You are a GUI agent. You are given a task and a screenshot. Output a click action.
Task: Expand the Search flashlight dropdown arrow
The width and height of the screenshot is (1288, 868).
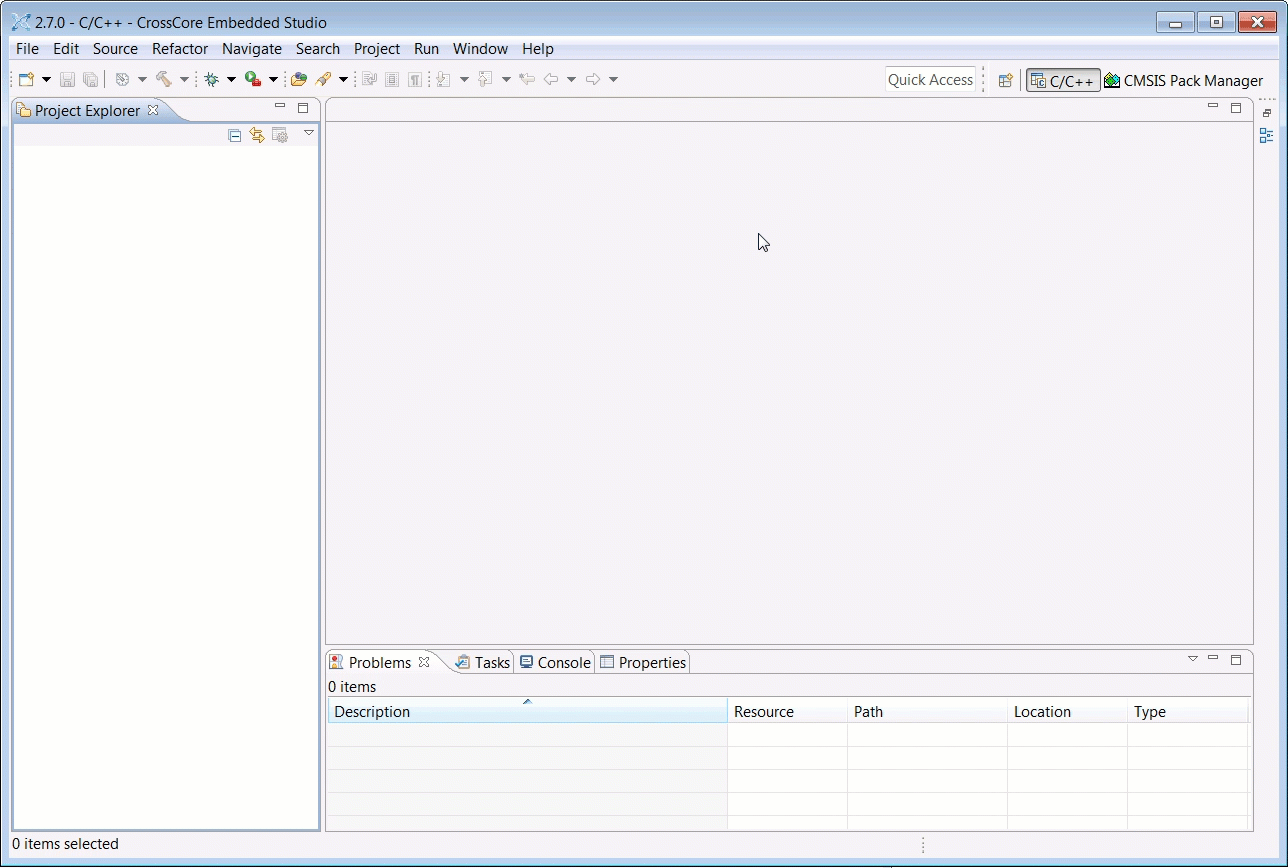(x=343, y=80)
